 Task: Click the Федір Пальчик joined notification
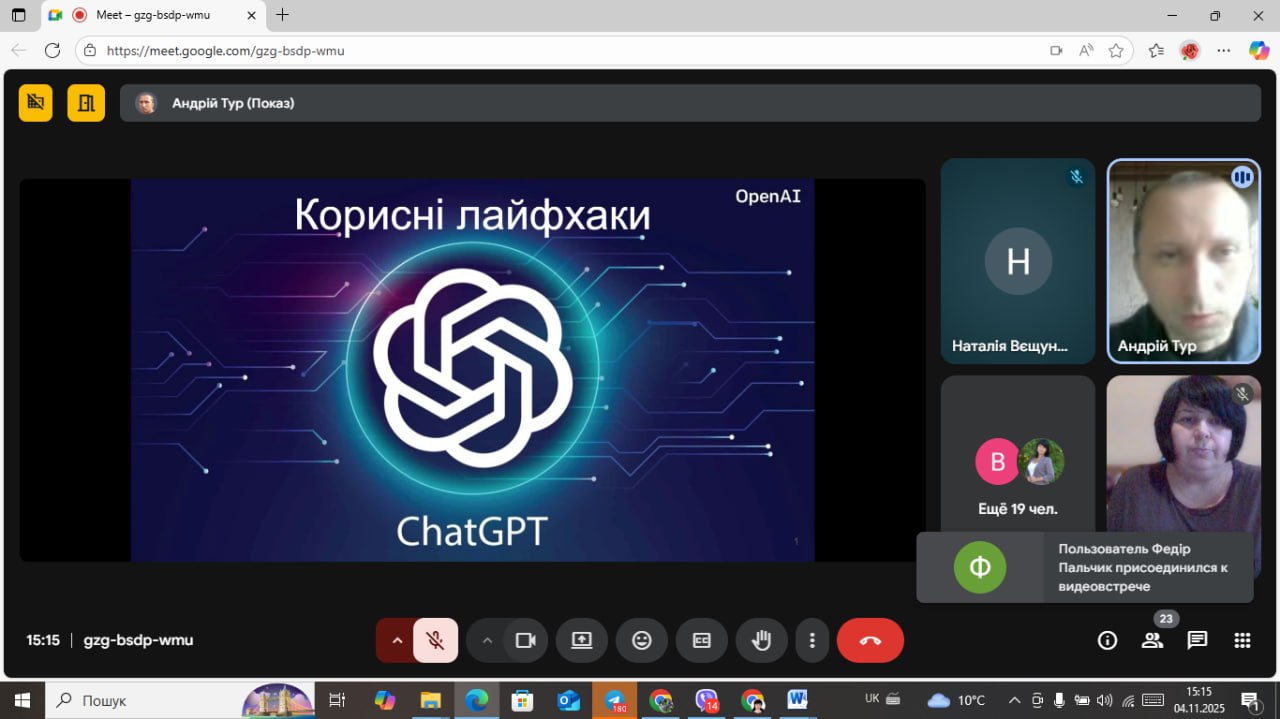pos(1084,567)
